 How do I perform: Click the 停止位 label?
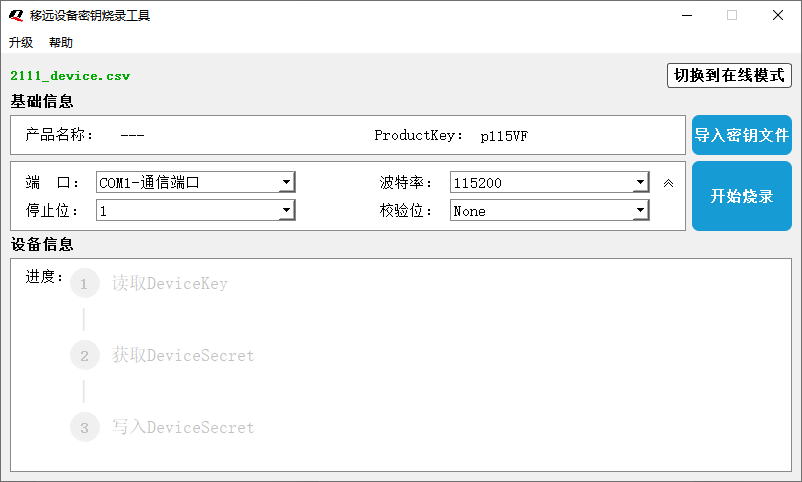(52, 211)
